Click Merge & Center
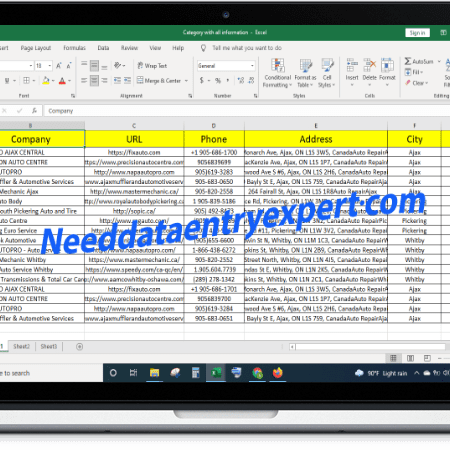Screen dimensions: 450x450 (159, 80)
